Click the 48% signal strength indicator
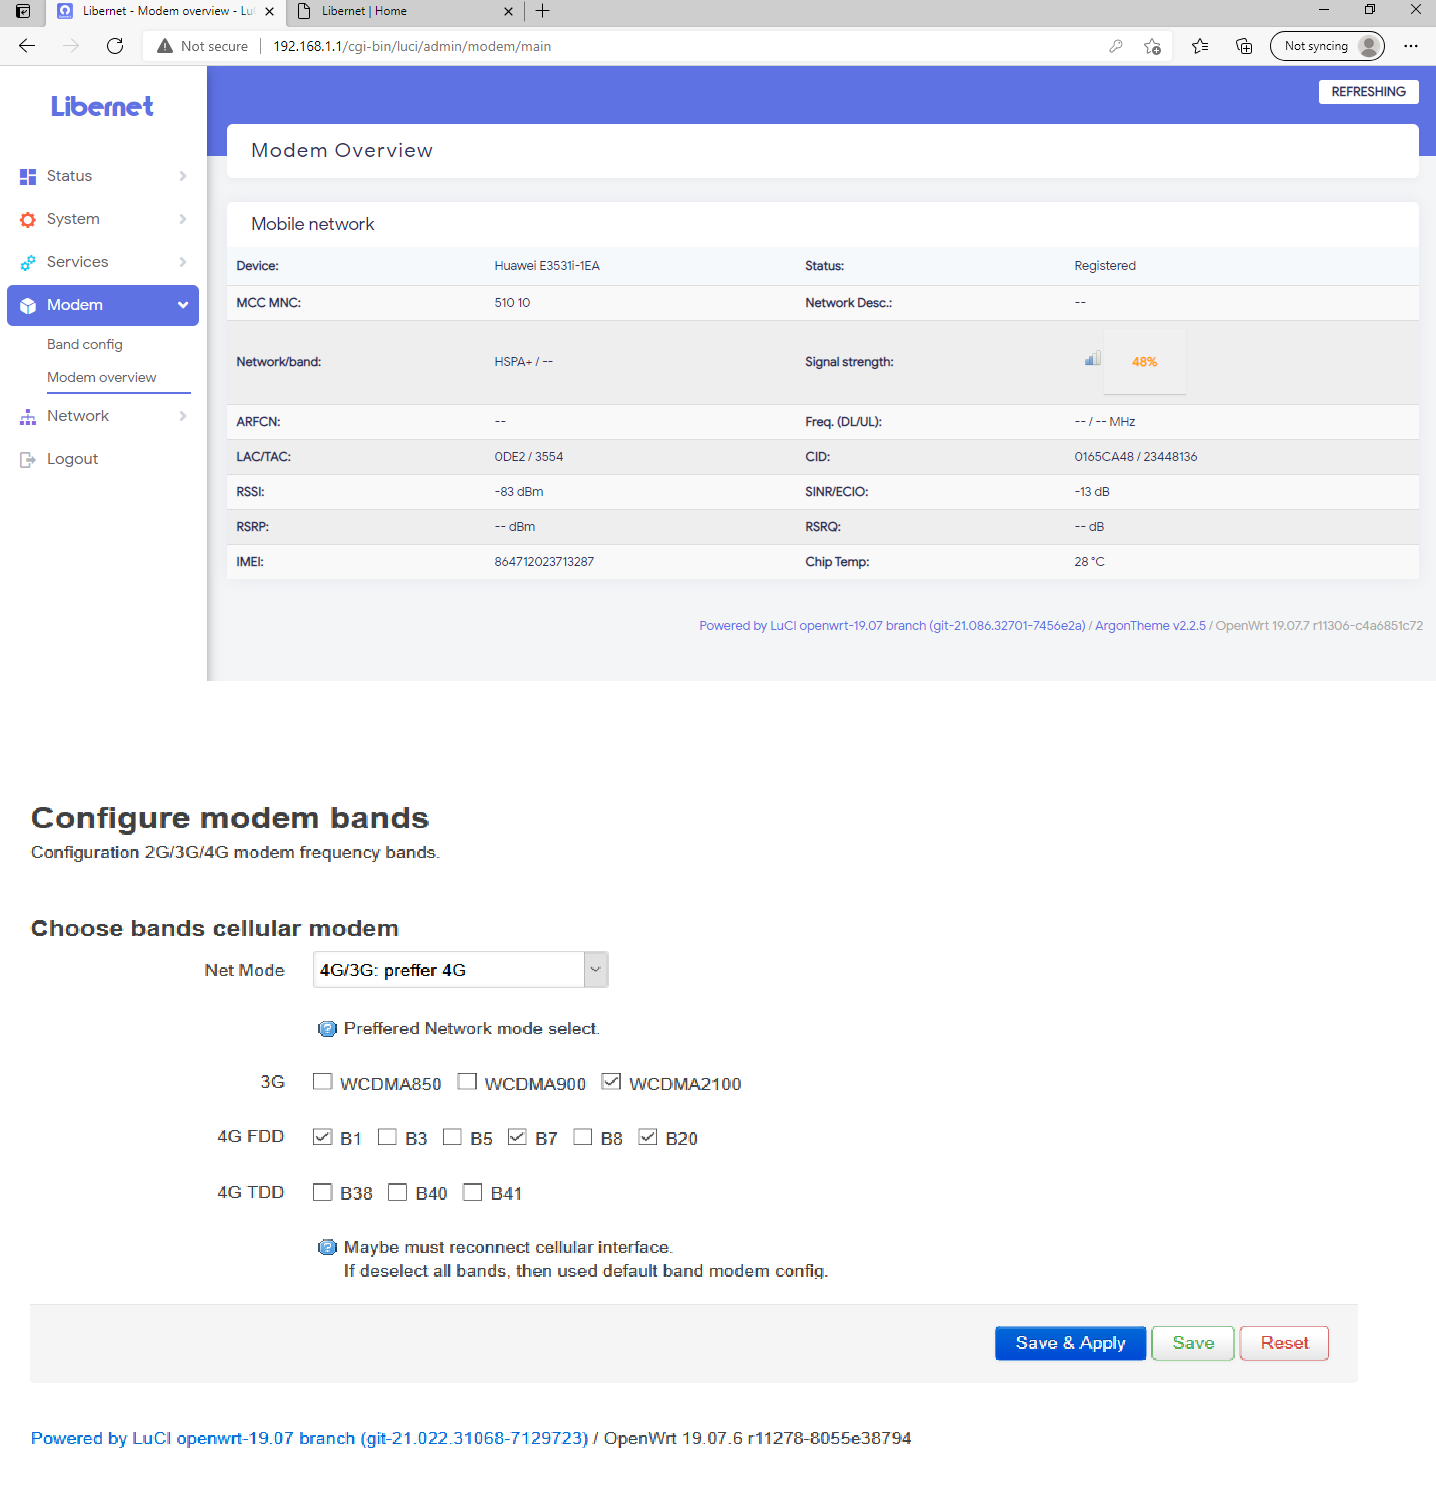The height and width of the screenshot is (1508, 1436). tap(1144, 362)
